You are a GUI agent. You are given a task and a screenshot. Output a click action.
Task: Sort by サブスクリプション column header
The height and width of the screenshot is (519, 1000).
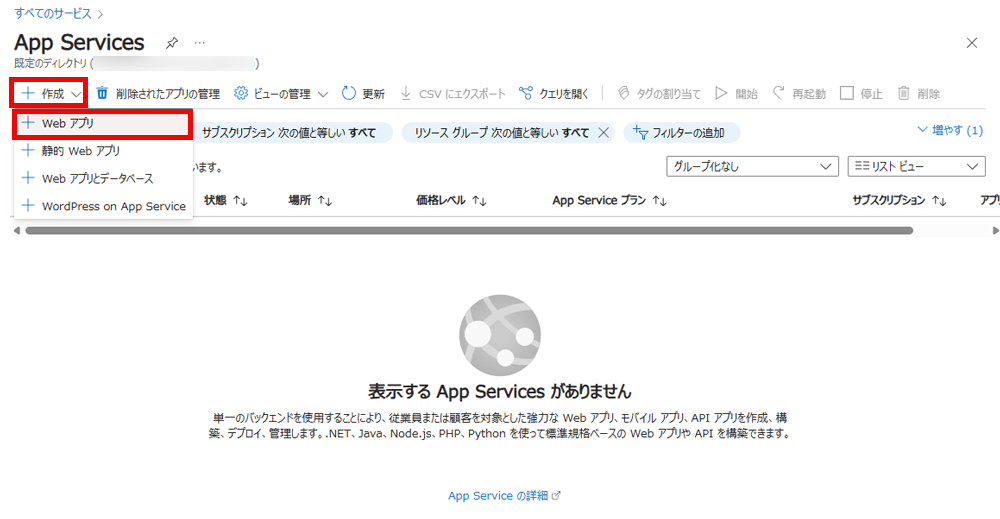pyautogui.click(x=899, y=200)
